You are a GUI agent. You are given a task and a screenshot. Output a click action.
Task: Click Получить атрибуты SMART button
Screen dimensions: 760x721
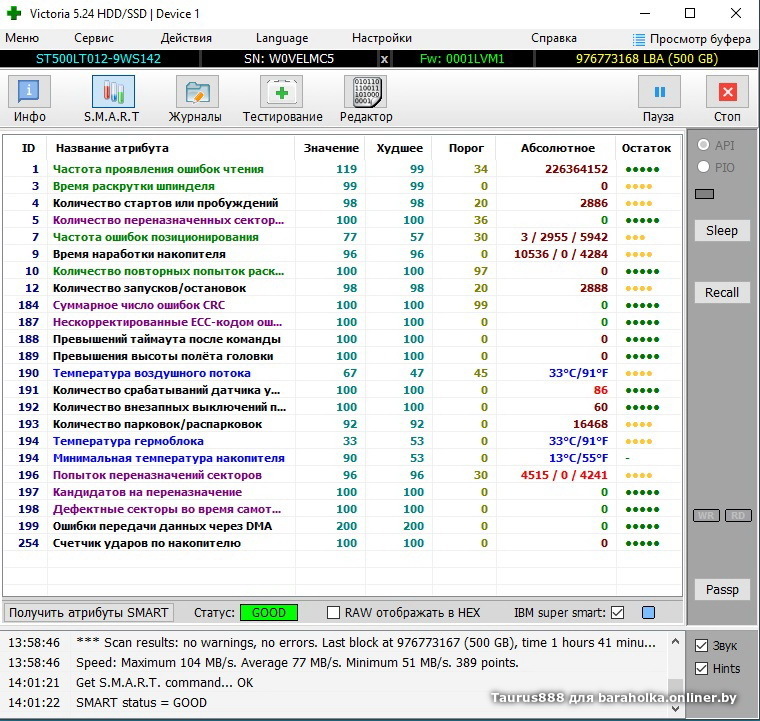point(89,613)
